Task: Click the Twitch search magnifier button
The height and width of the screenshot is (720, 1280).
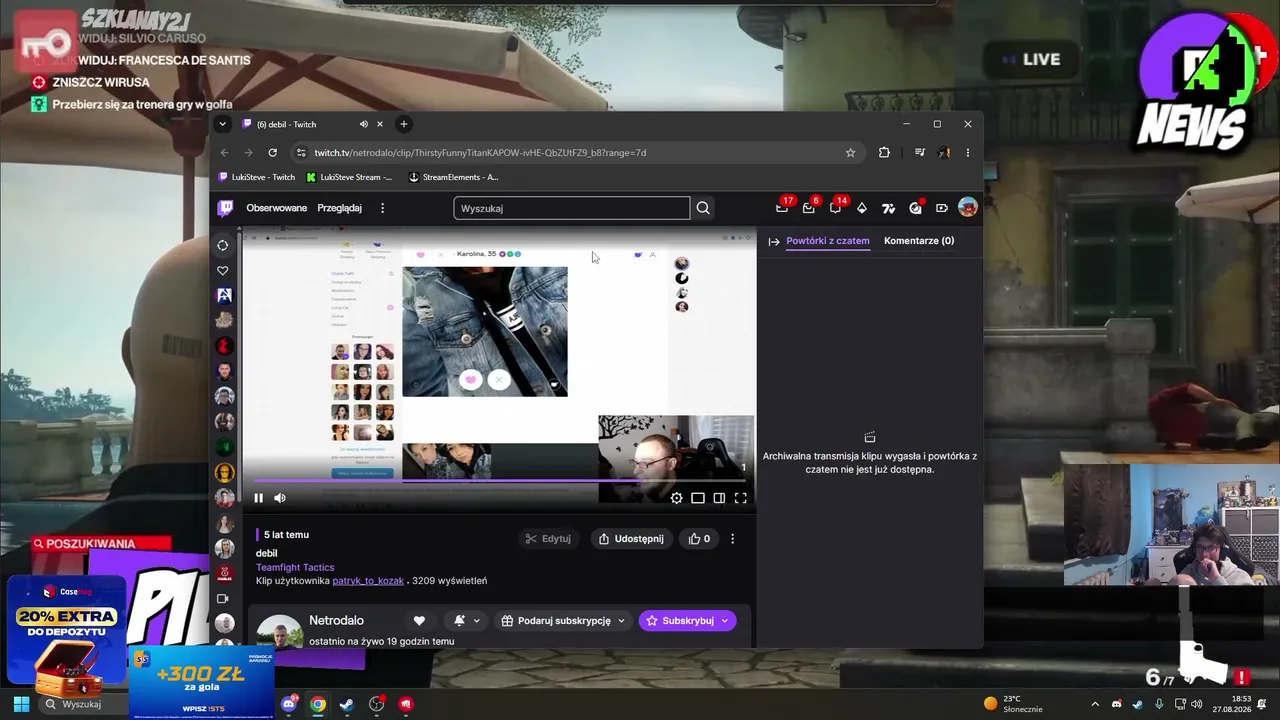Action: (703, 208)
